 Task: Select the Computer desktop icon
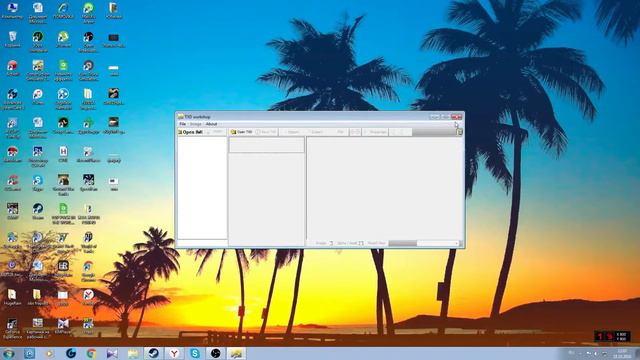click(x=12, y=11)
